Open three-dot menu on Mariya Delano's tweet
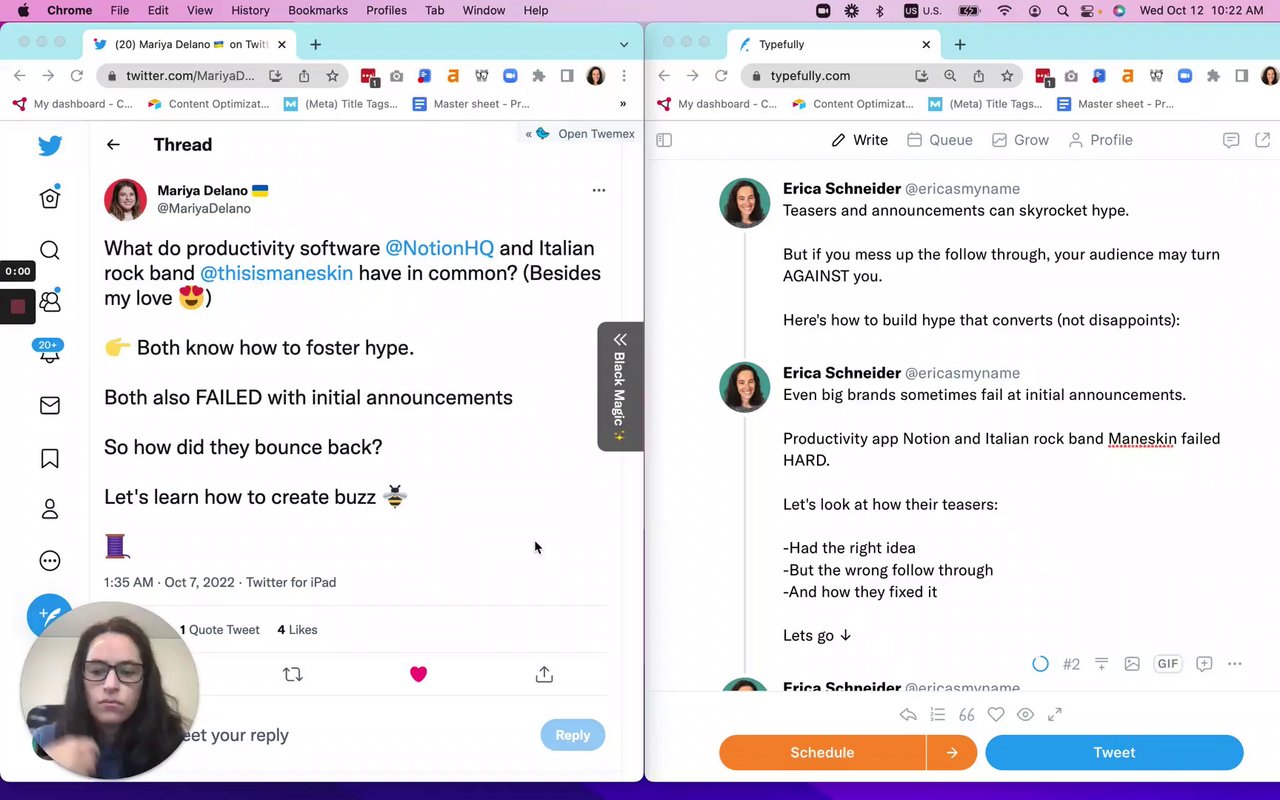Viewport: 1280px width, 800px height. click(x=599, y=190)
